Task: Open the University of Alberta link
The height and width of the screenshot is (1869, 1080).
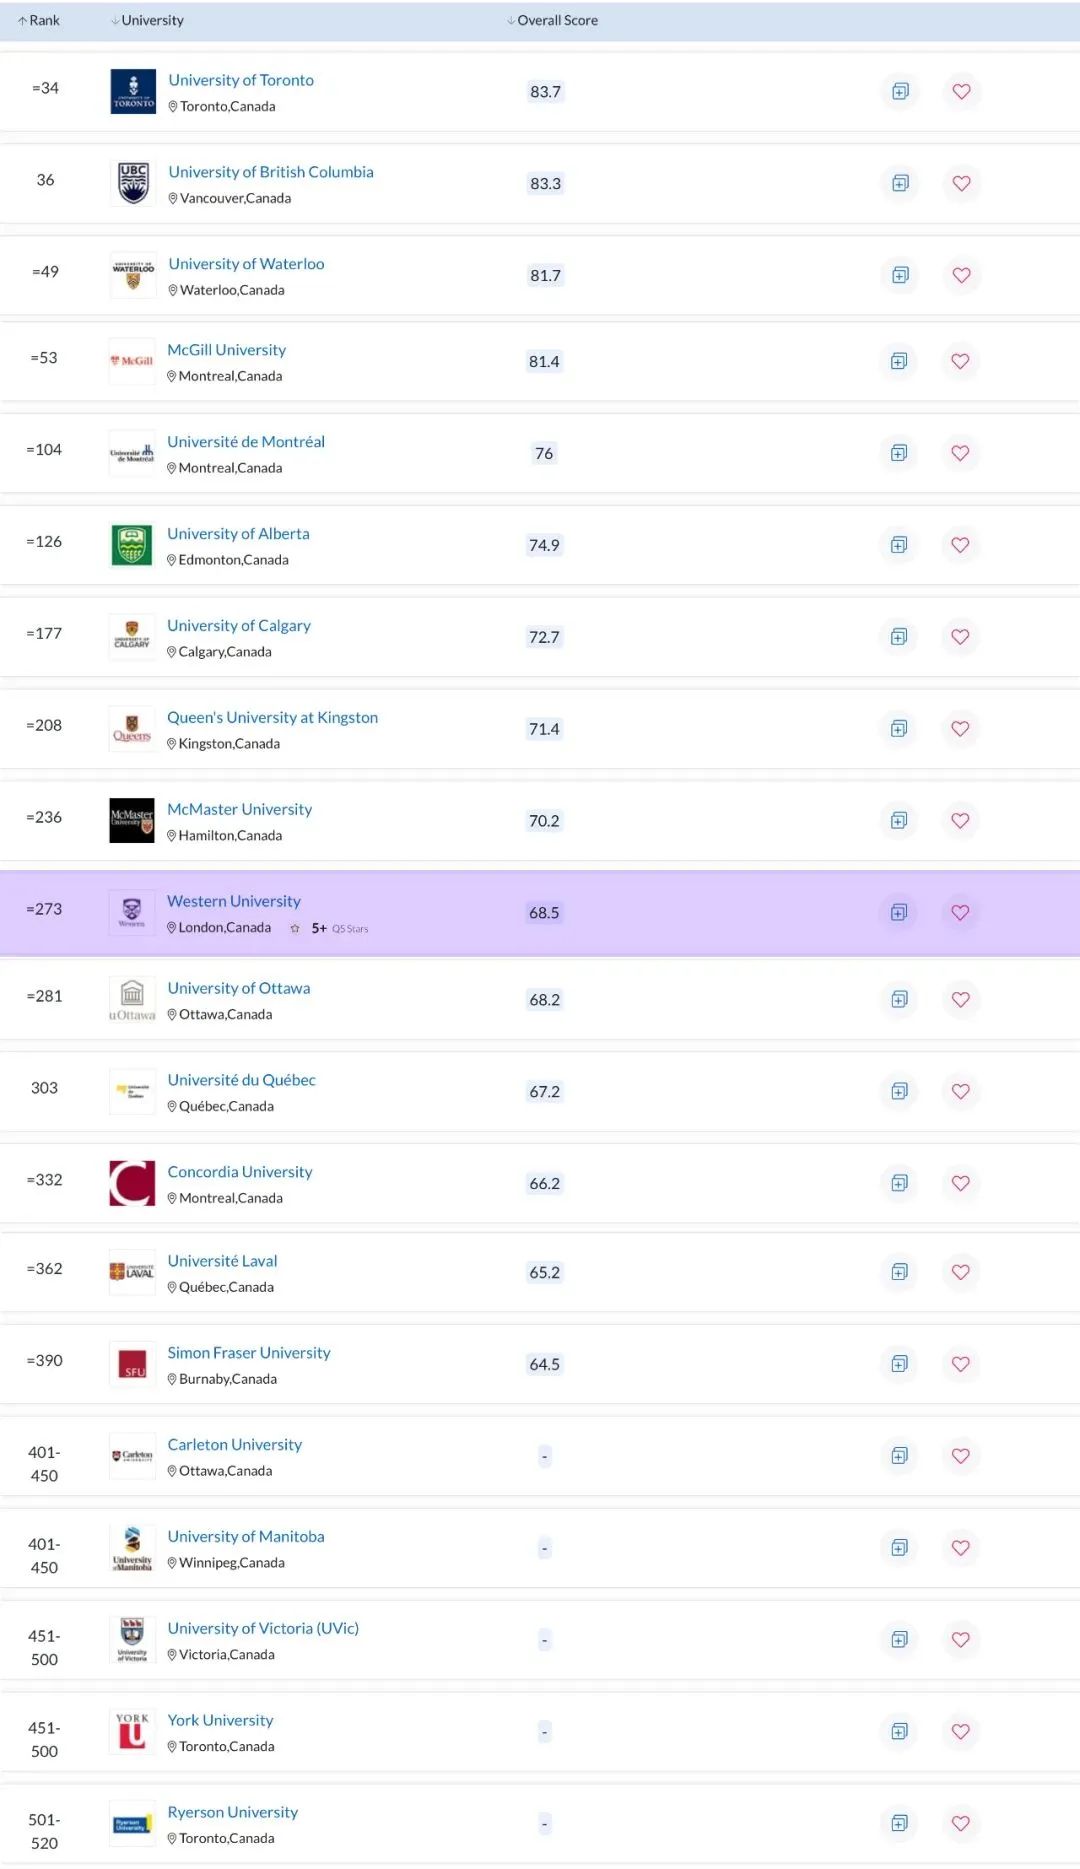Action: point(238,534)
